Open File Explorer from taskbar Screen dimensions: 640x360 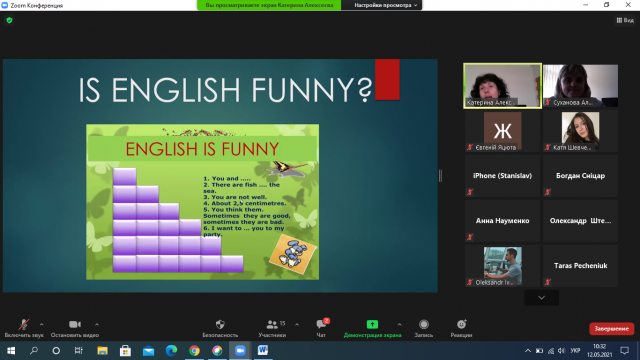[102, 351]
